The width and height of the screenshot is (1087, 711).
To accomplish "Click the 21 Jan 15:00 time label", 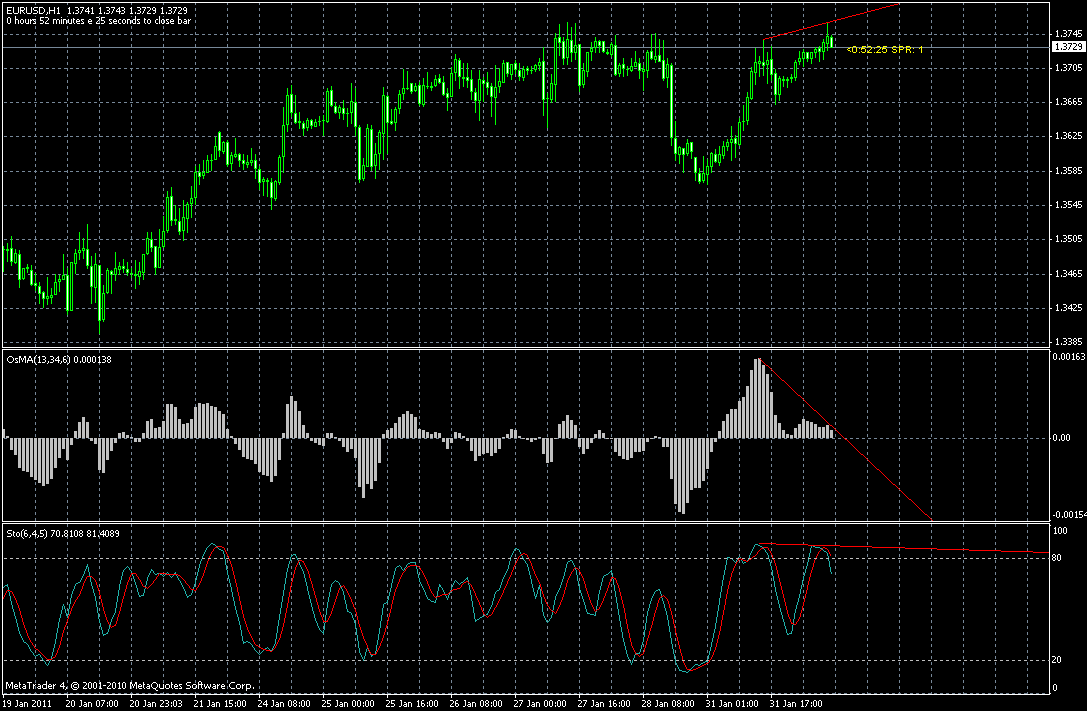I will (x=220, y=704).
